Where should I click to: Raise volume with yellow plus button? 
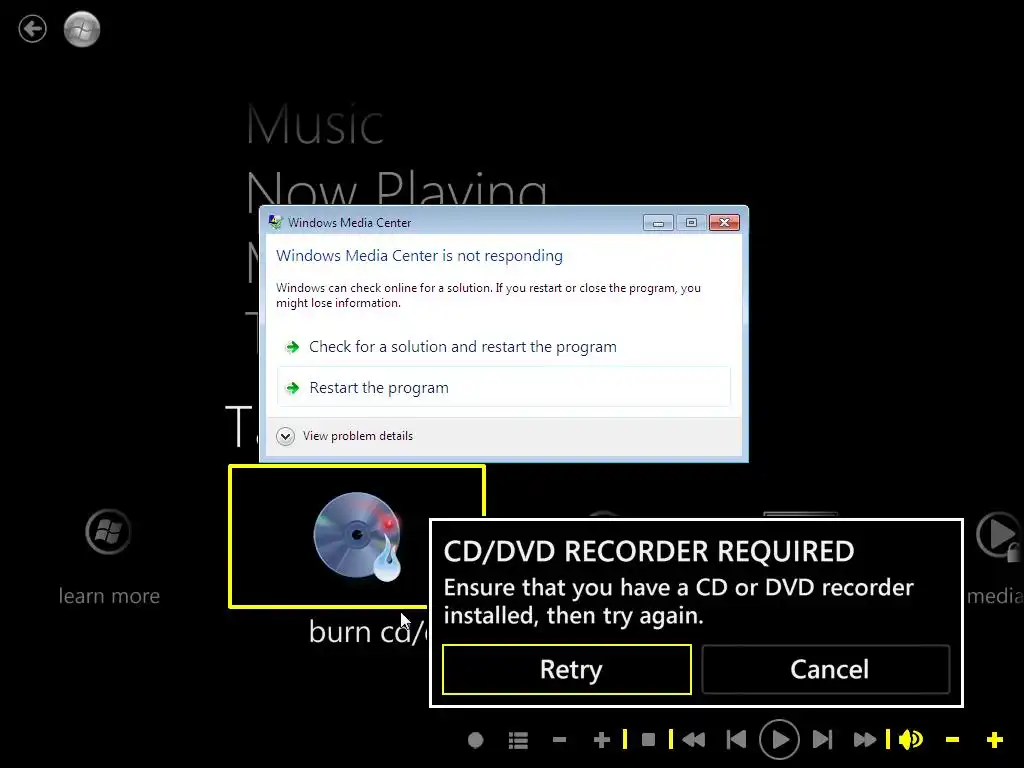point(995,740)
